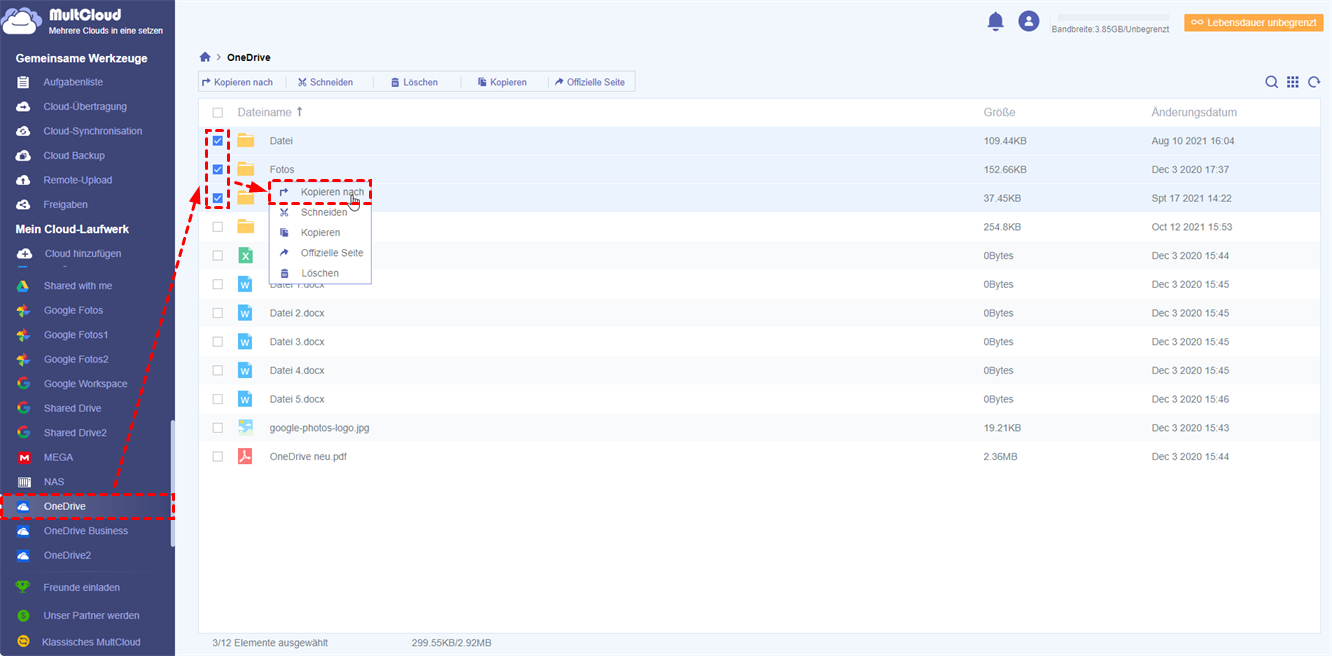Viewport: 1332px width, 656px height.
Task: Click toolbar Kopieren button
Action: pos(502,82)
